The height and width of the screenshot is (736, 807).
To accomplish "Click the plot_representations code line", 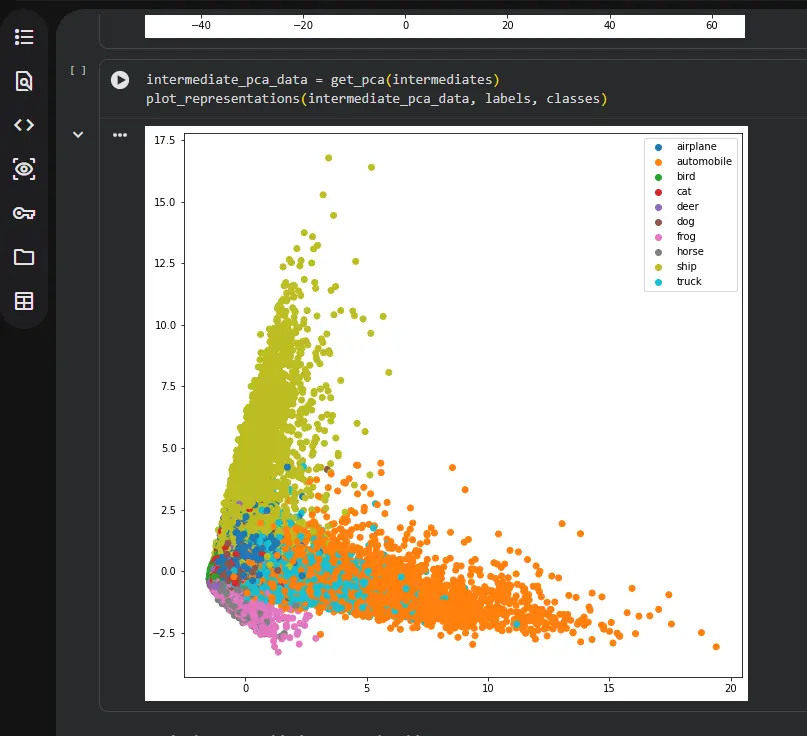I will (x=377, y=99).
